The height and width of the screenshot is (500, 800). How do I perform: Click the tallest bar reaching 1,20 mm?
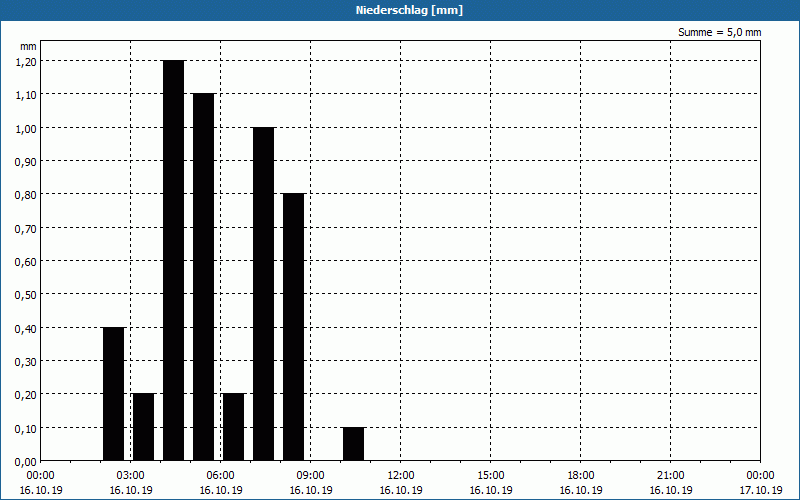[x=173, y=260]
